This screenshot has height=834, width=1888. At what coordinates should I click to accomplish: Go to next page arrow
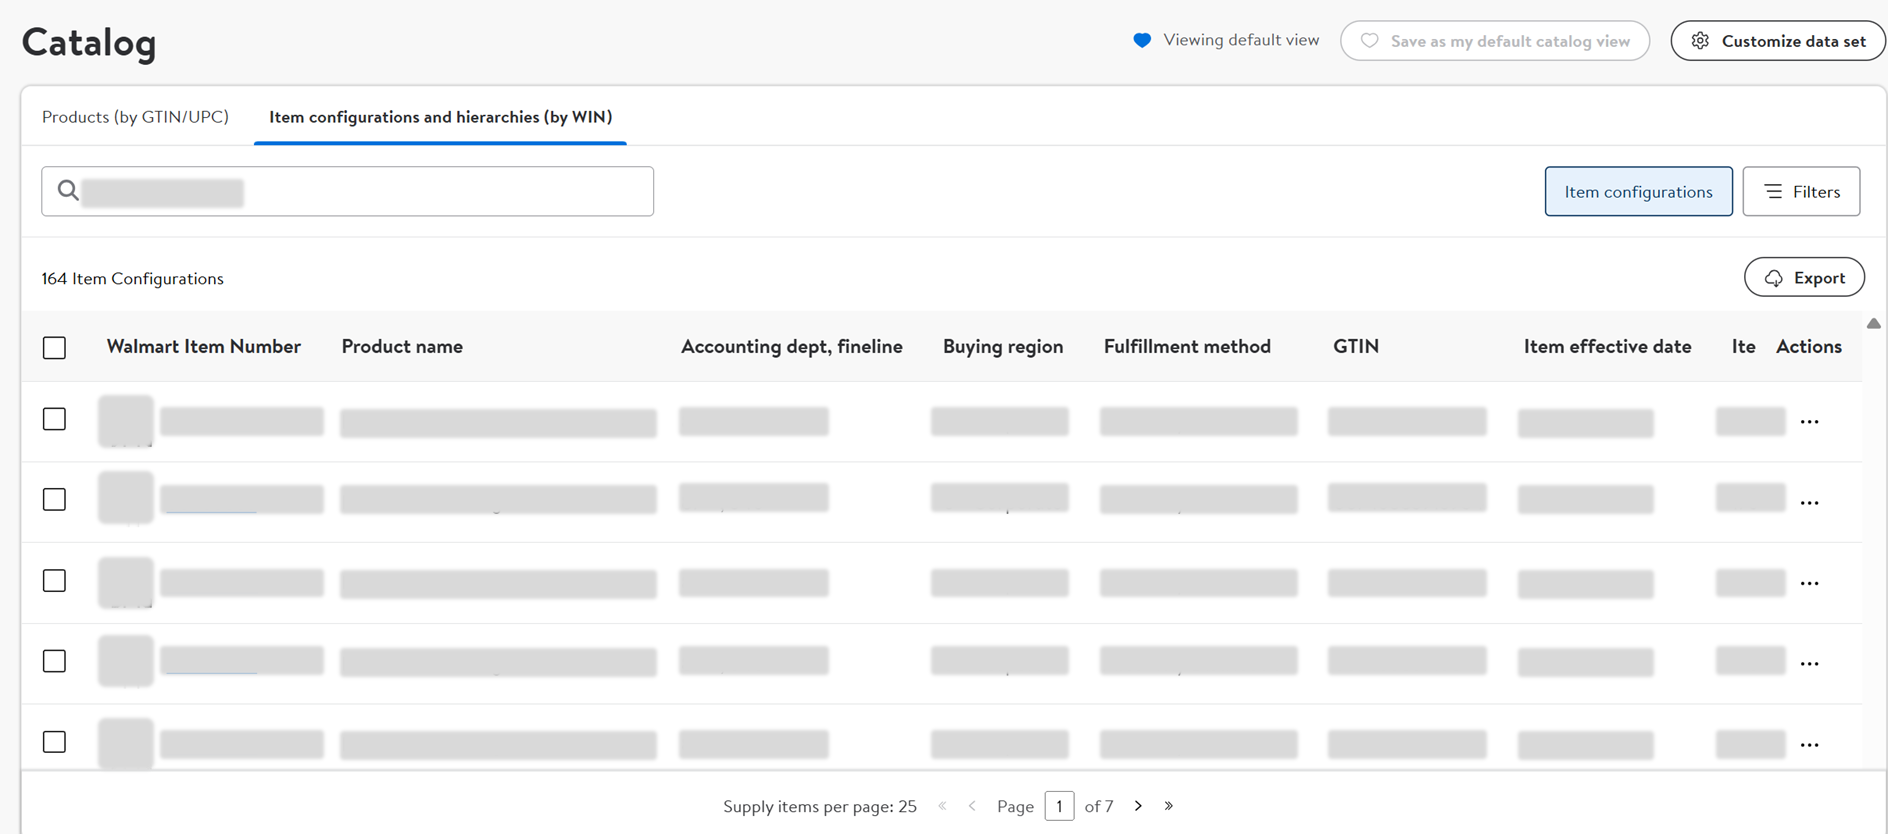pos(1138,806)
